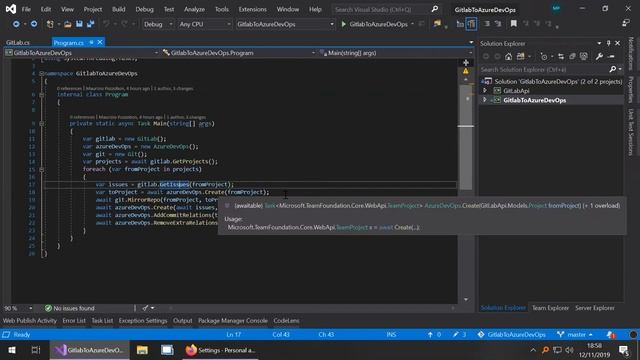This screenshot has width=640, height=360.
Task: Click the highlighted indent guides toolbar icon
Action: pos(471,24)
